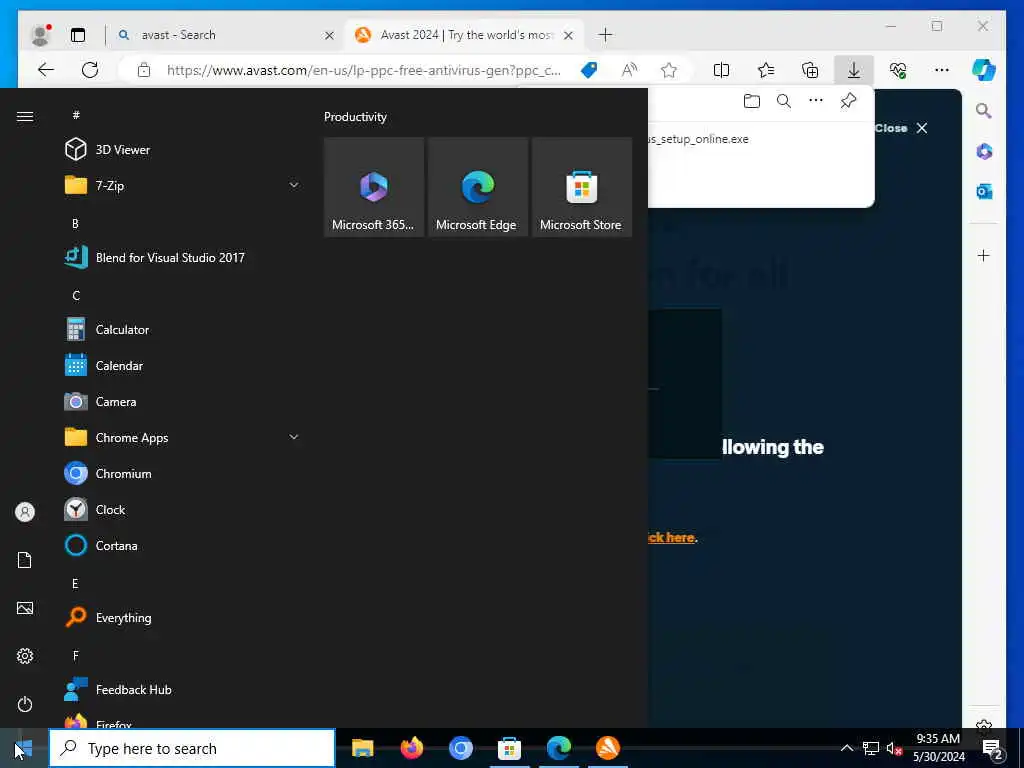Pin the Downloads panel

pyautogui.click(x=848, y=101)
